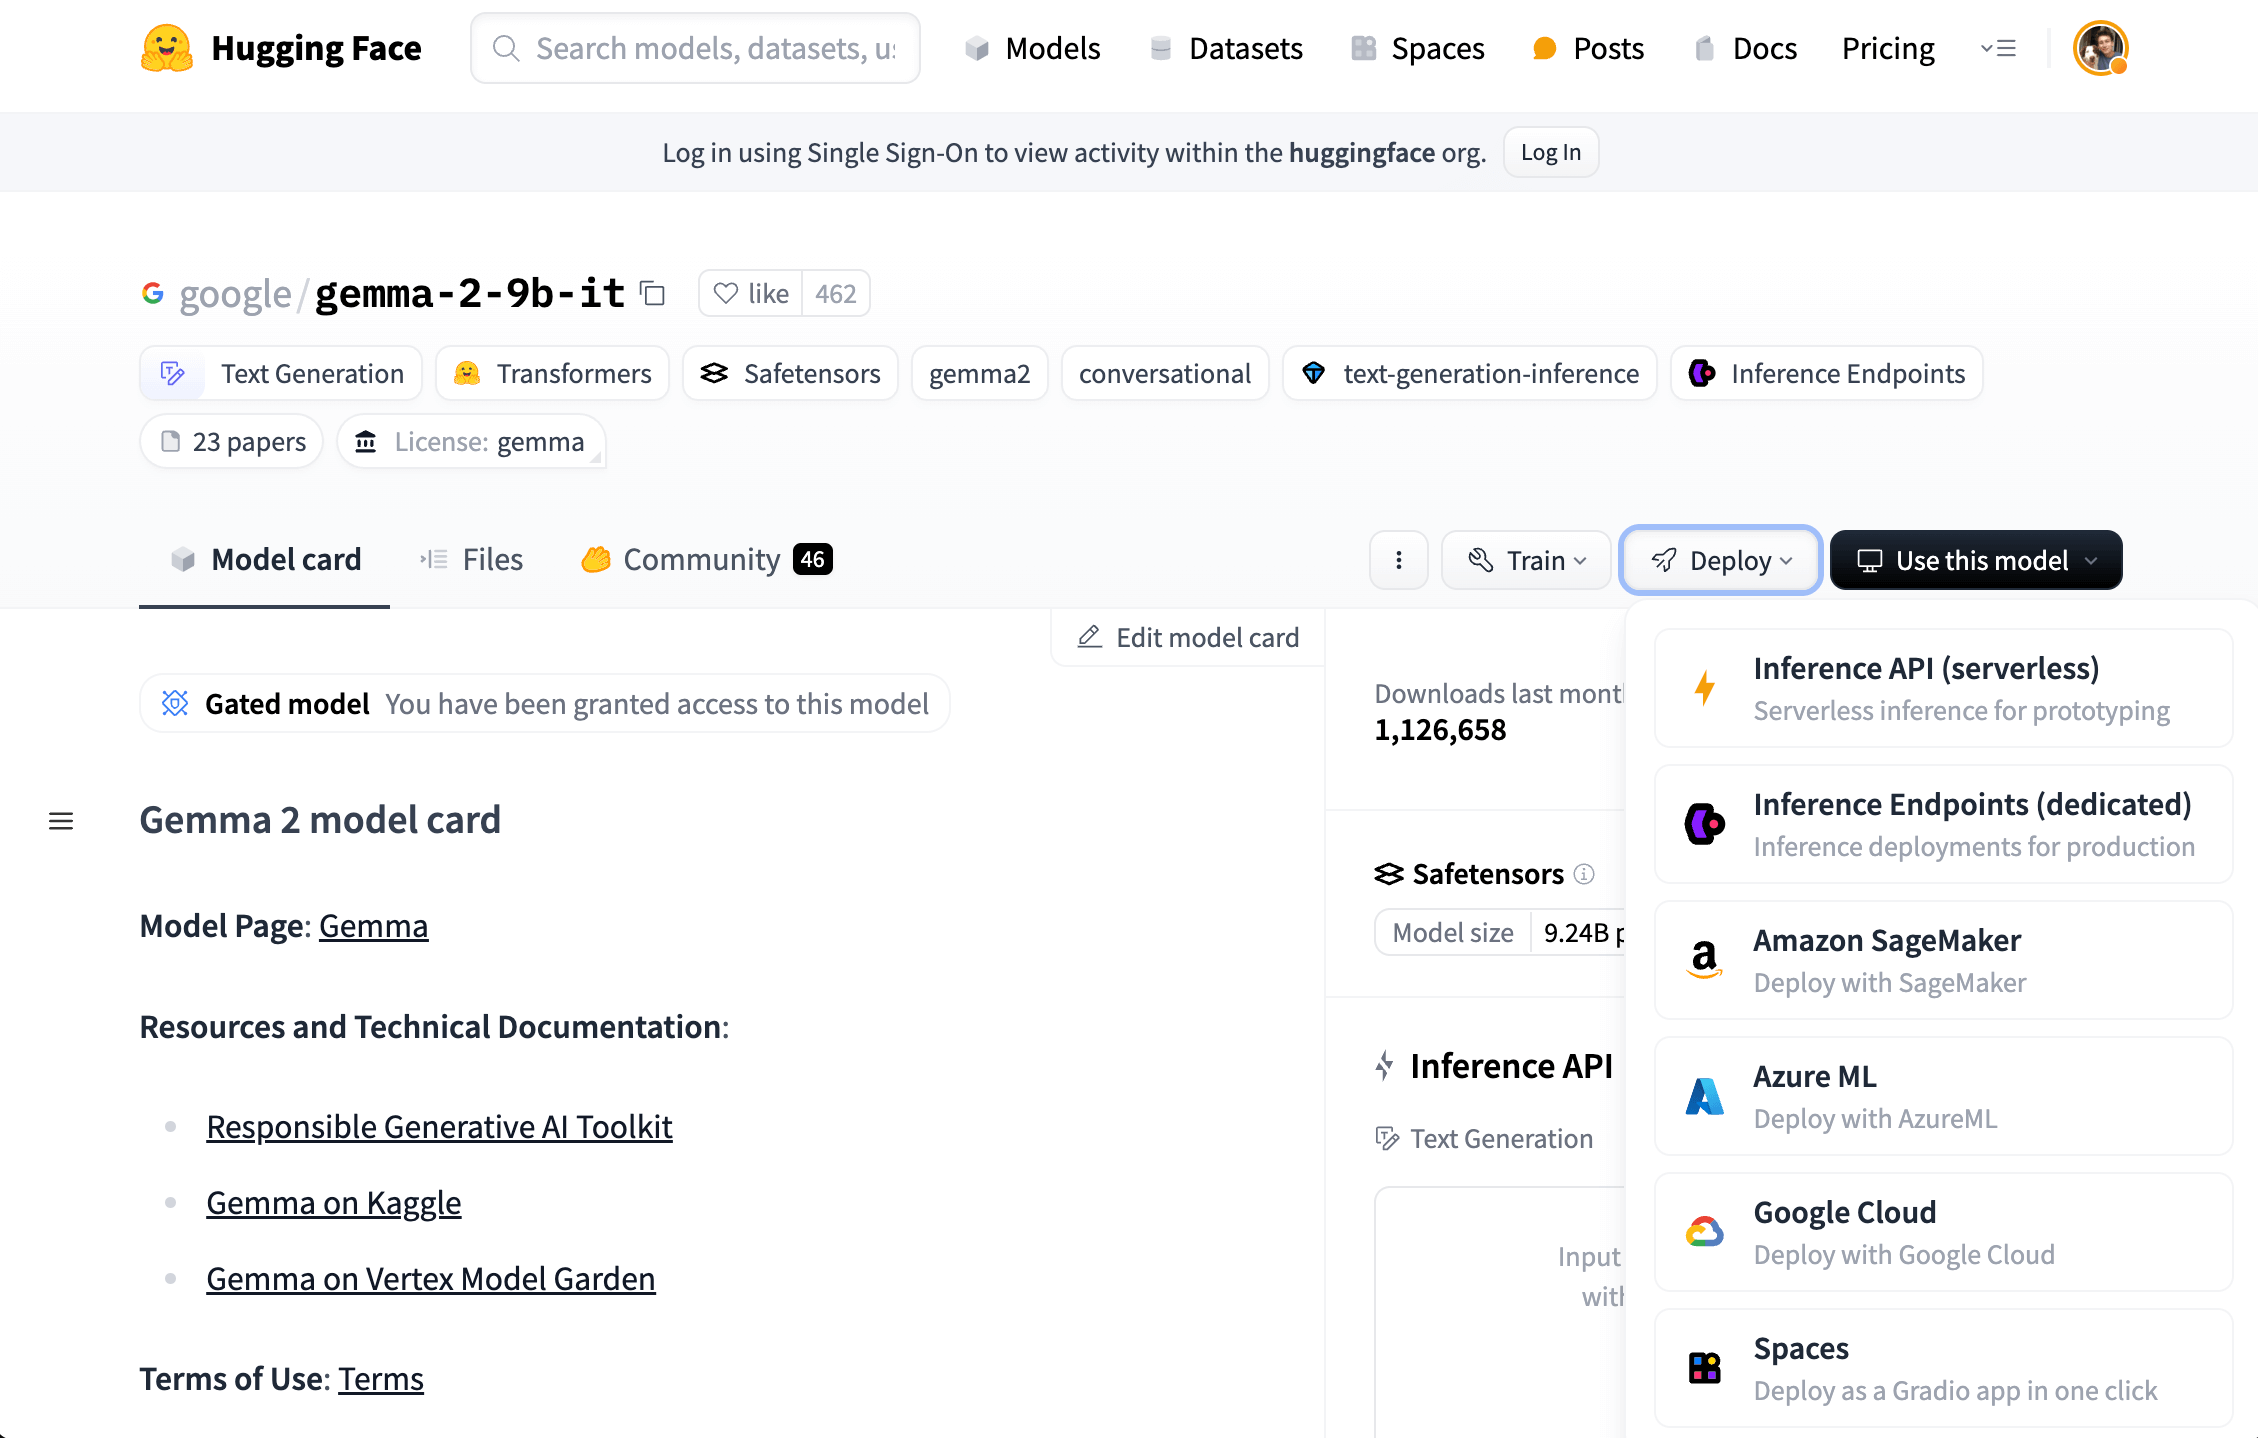The image size is (2258, 1438).
Task: Open the table of contents hamburger icon
Action: pos(61,821)
